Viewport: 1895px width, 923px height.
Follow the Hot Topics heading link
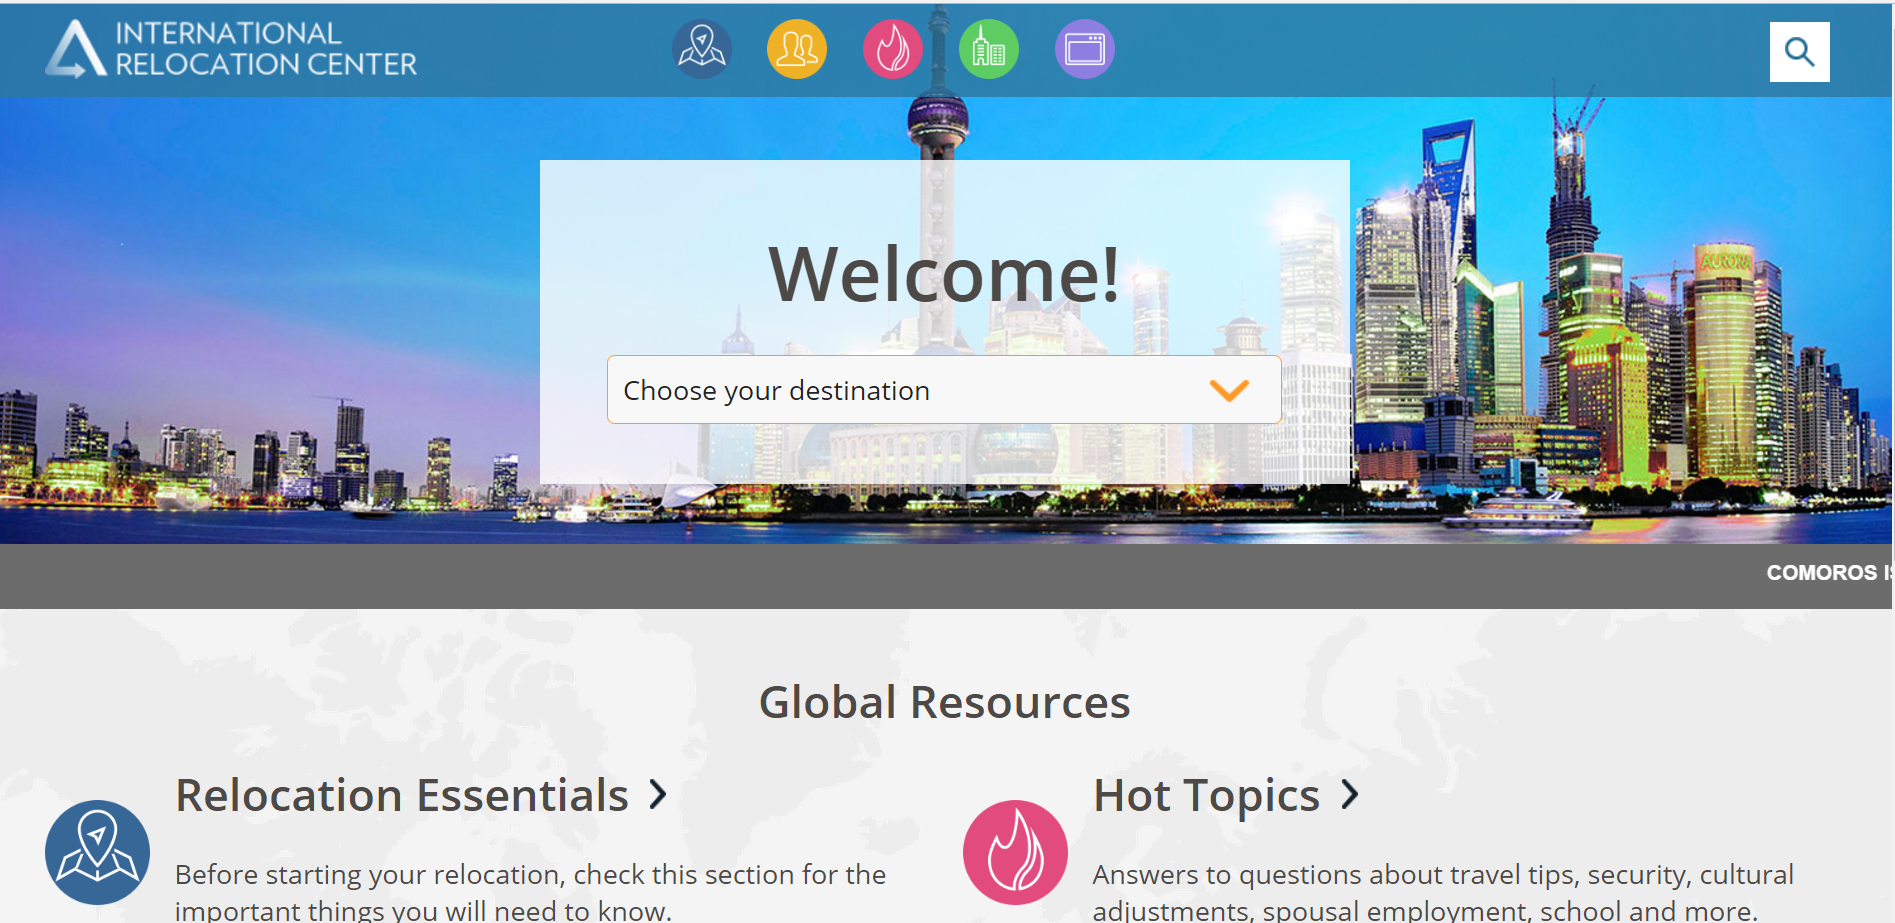tap(1205, 794)
